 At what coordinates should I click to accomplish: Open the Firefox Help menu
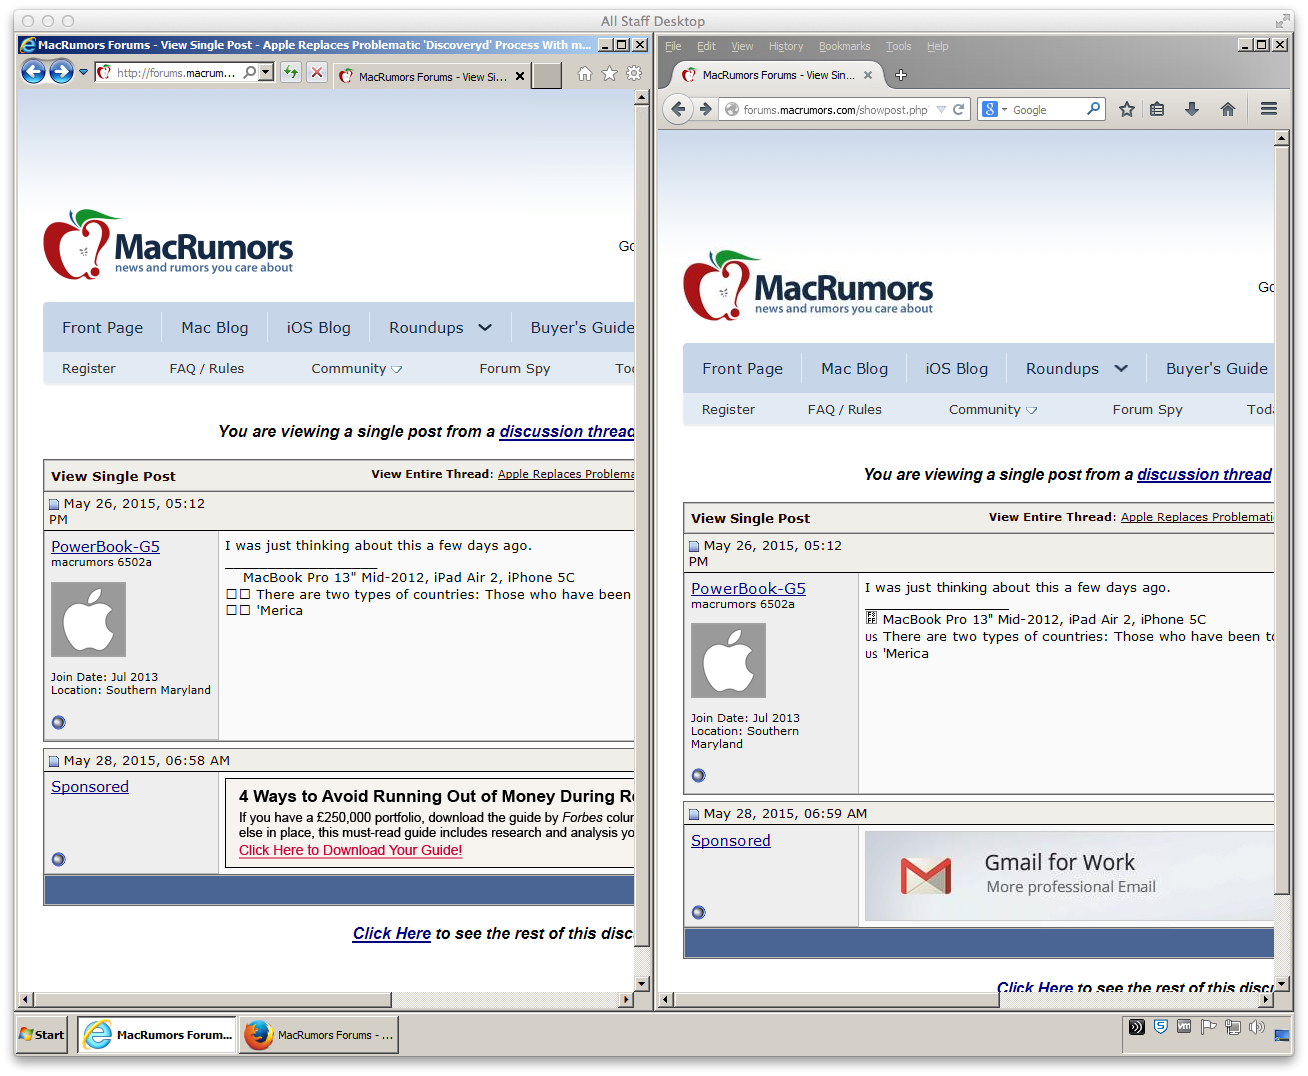pos(937,46)
